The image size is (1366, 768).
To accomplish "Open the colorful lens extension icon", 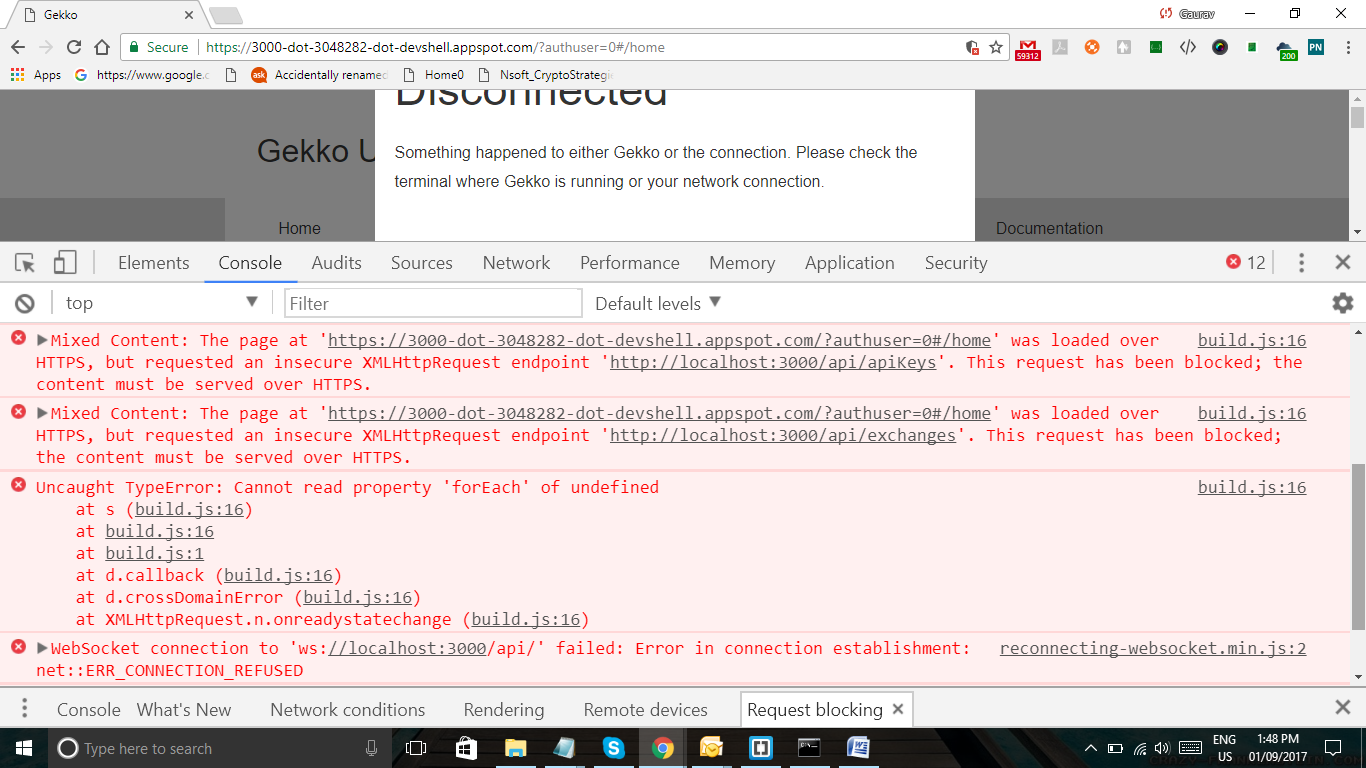I will (x=1220, y=47).
